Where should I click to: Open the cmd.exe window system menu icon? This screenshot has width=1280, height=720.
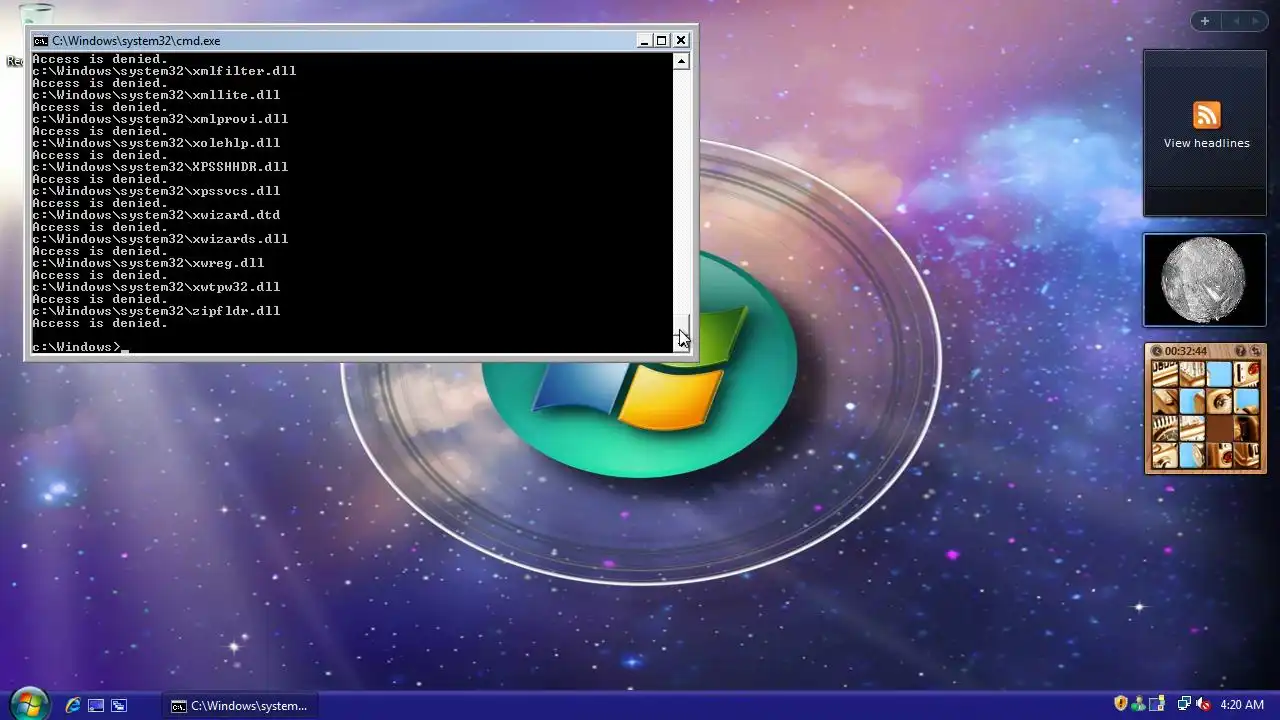click(x=40, y=41)
